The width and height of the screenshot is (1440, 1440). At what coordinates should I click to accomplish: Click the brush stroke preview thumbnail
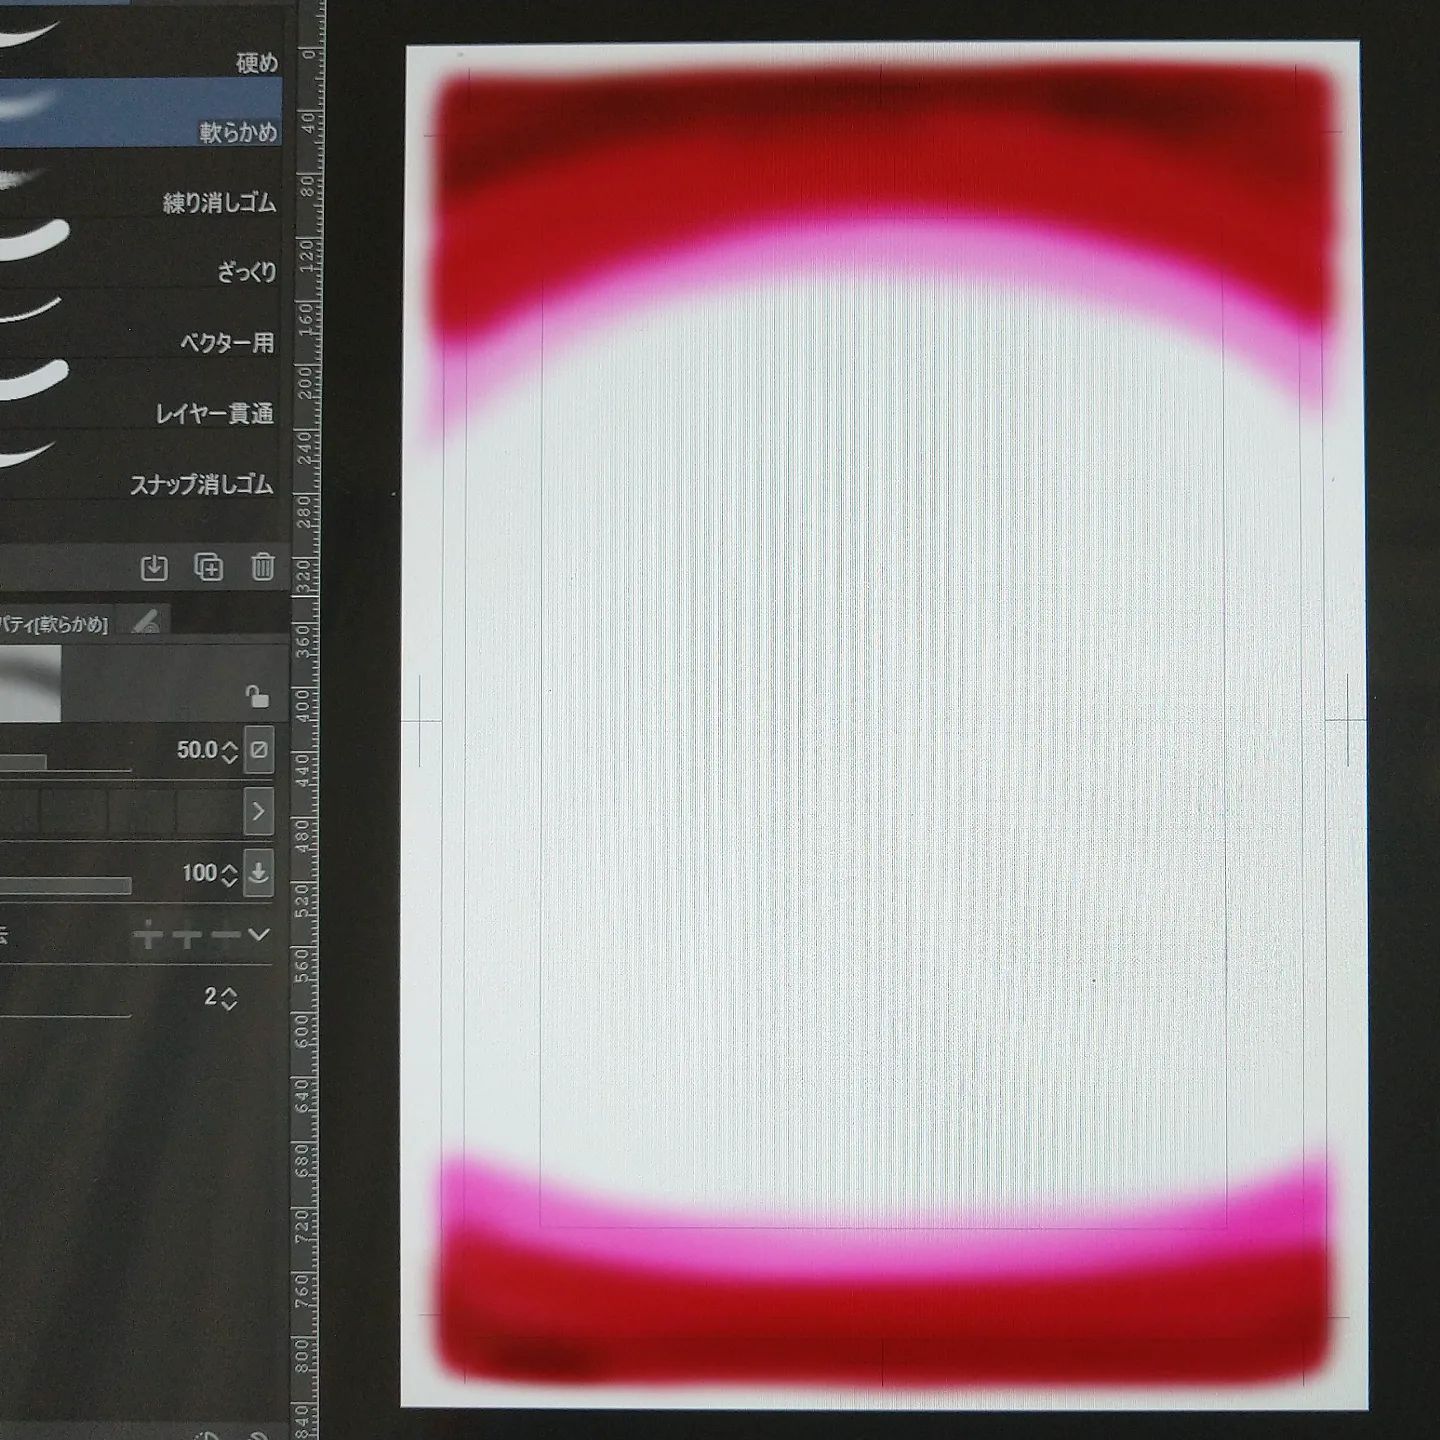(x=30, y=684)
